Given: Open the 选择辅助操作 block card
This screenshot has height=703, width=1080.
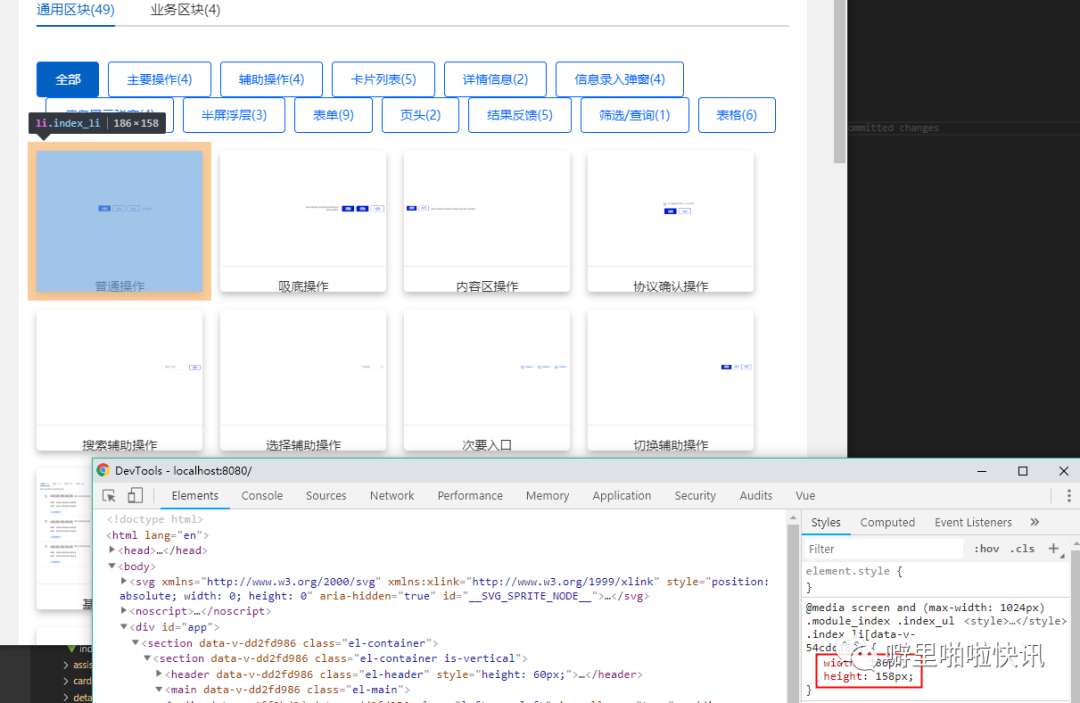Looking at the screenshot, I should pyautogui.click(x=303, y=380).
